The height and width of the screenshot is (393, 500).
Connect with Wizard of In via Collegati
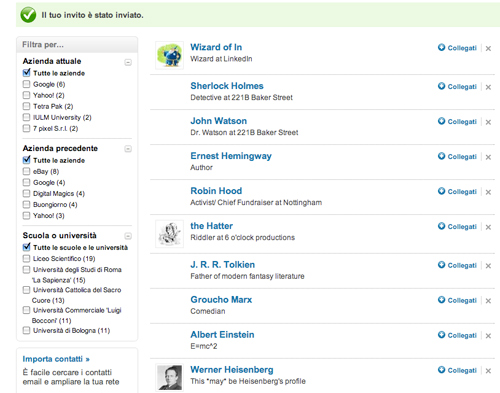(457, 48)
